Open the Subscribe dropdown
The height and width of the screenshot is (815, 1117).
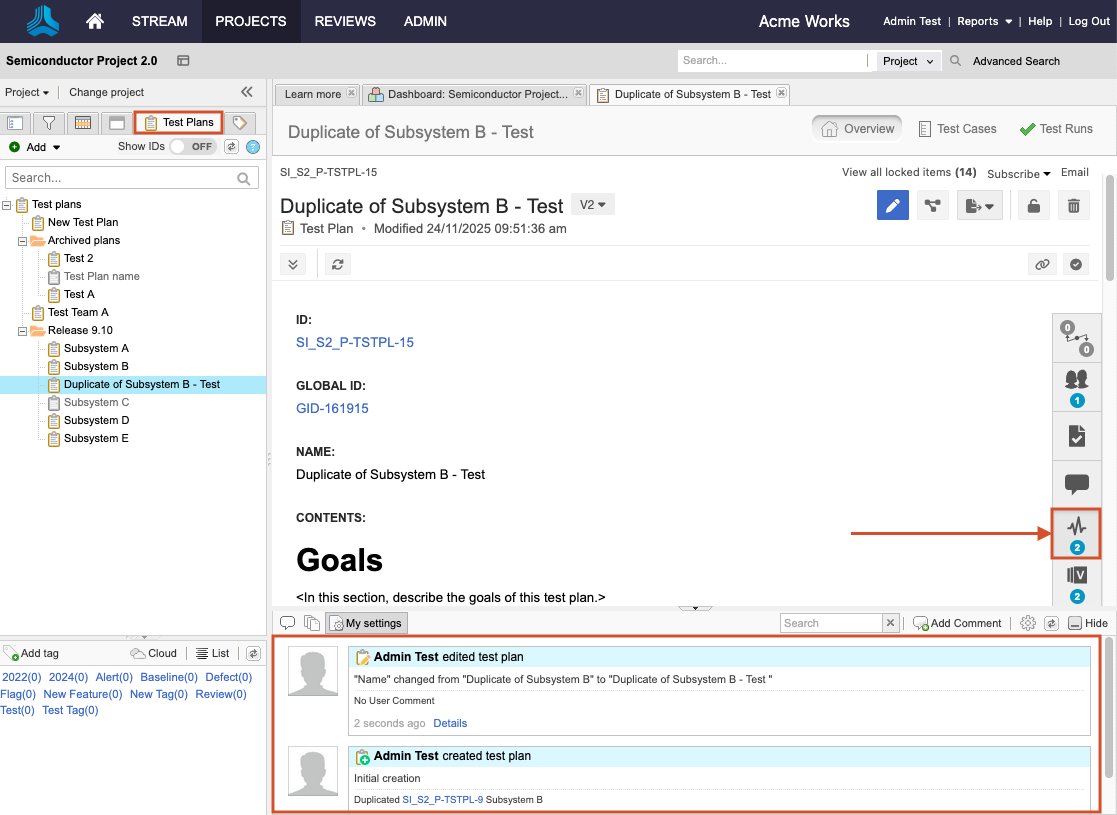tap(1018, 173)
